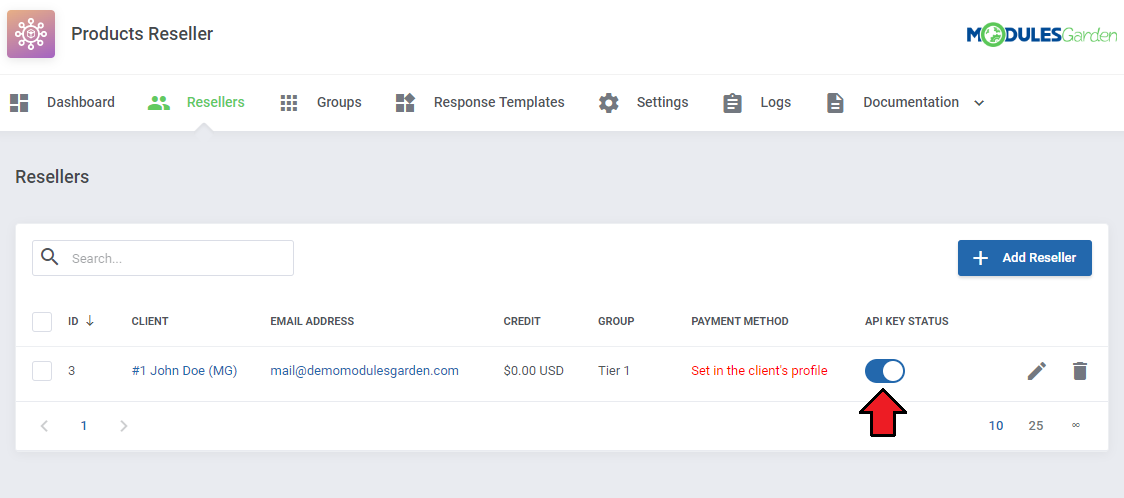Viewport: 1124px width, 498px height.
Task: Click the Products Reseller title text
Action: (142, 34)
